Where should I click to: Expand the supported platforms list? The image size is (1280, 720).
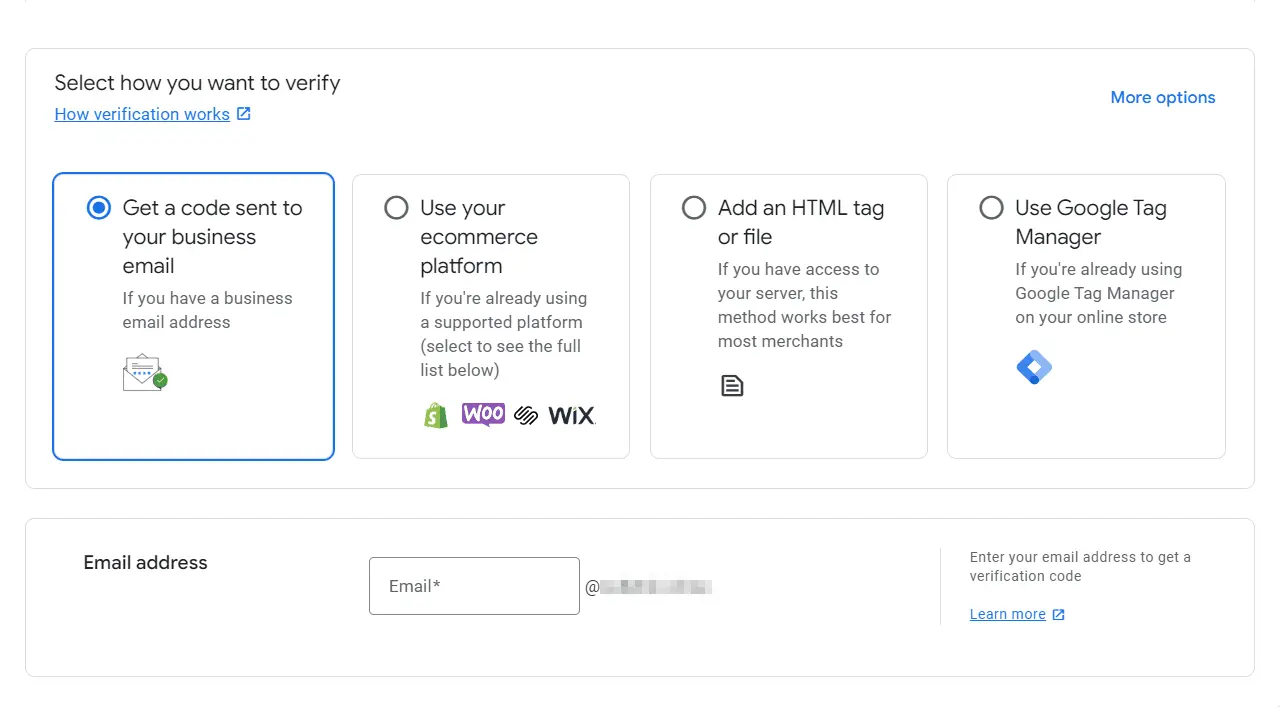490,315
